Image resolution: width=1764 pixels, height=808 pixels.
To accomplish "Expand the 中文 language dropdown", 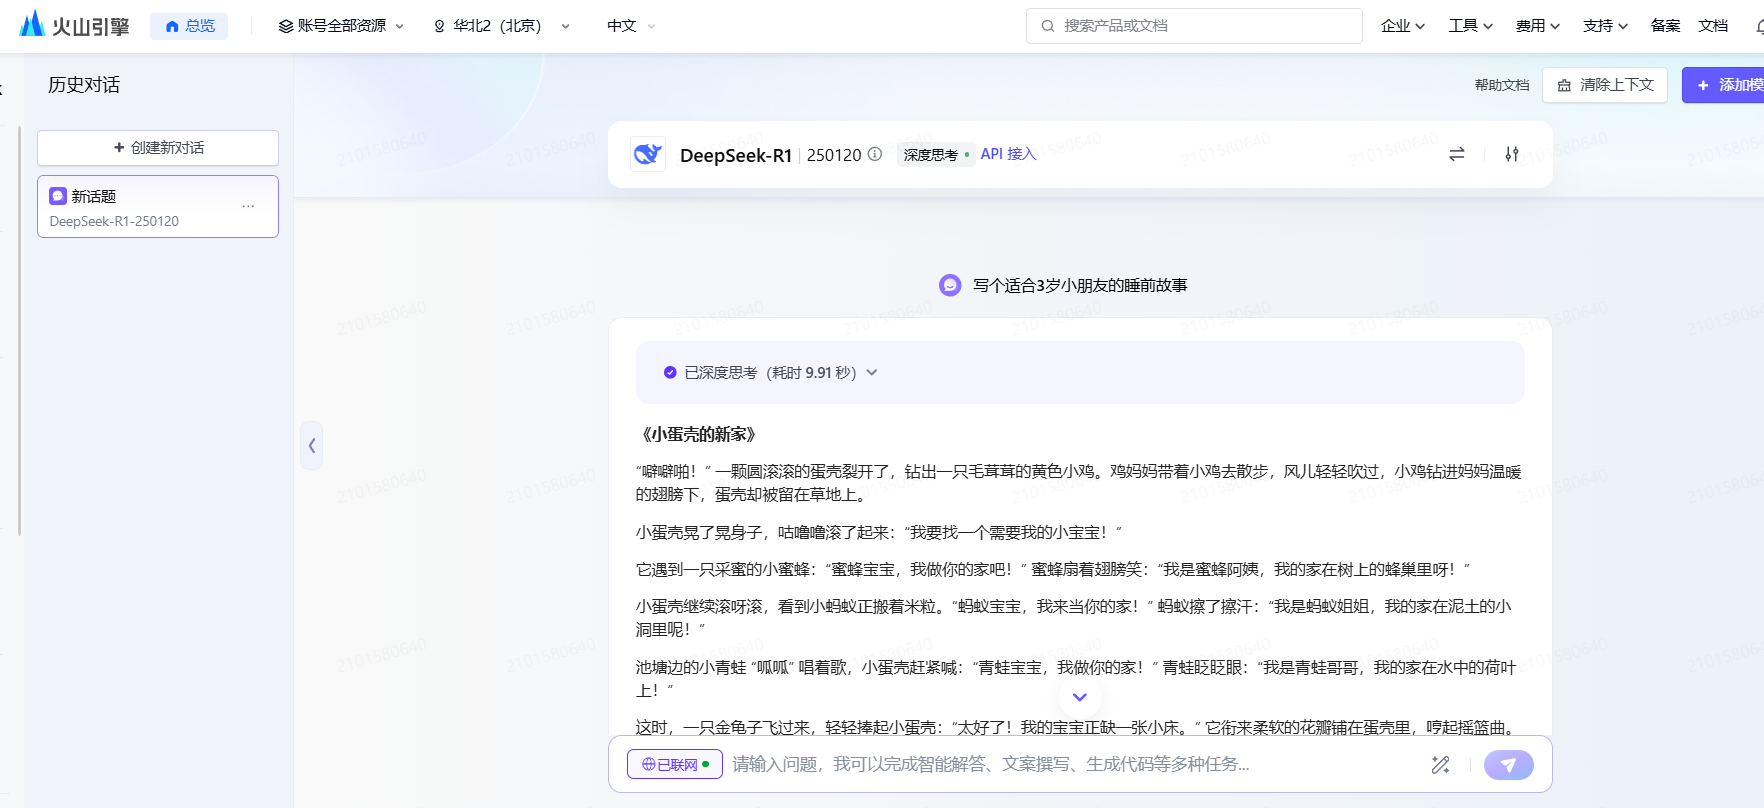I will point(631,26).
